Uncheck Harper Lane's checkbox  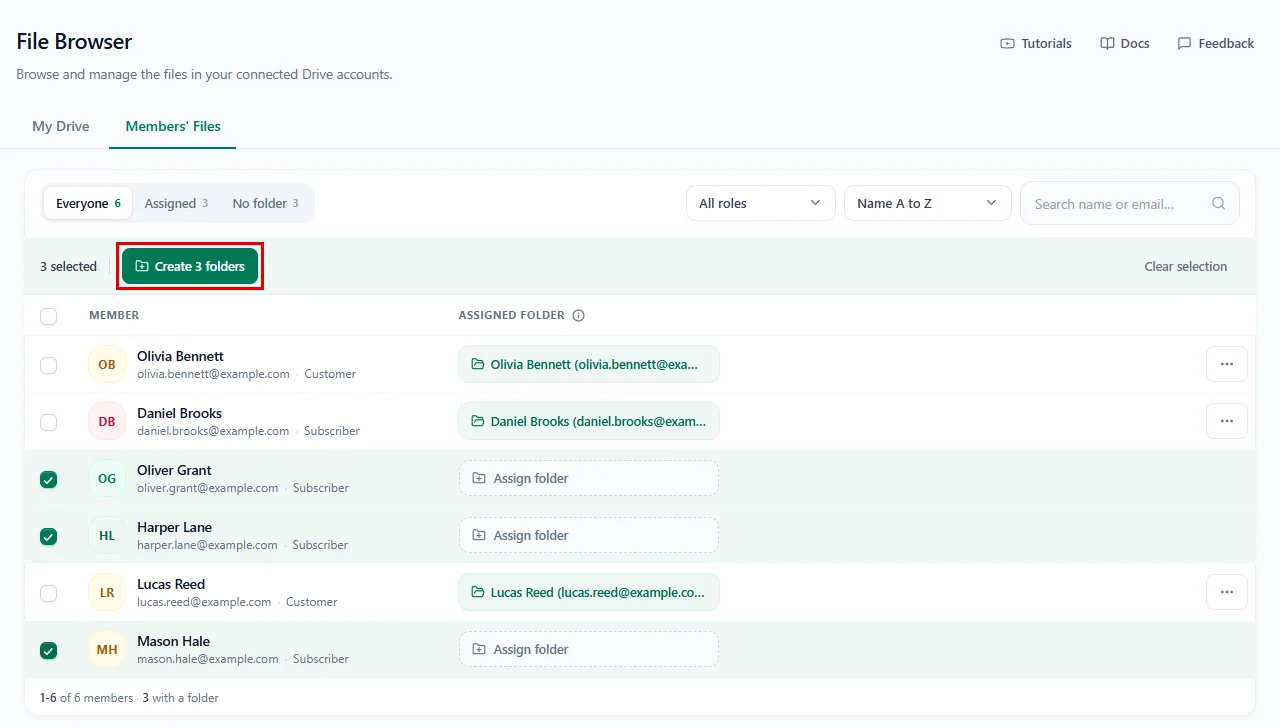click(48, 536)
